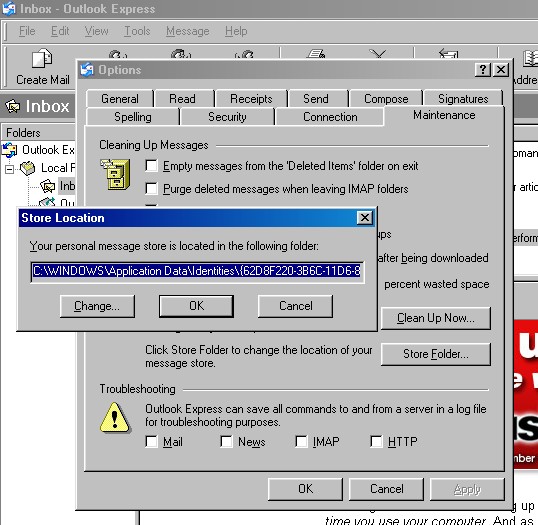
Task: Close the Store Location dialog with X
Action: 364,218
